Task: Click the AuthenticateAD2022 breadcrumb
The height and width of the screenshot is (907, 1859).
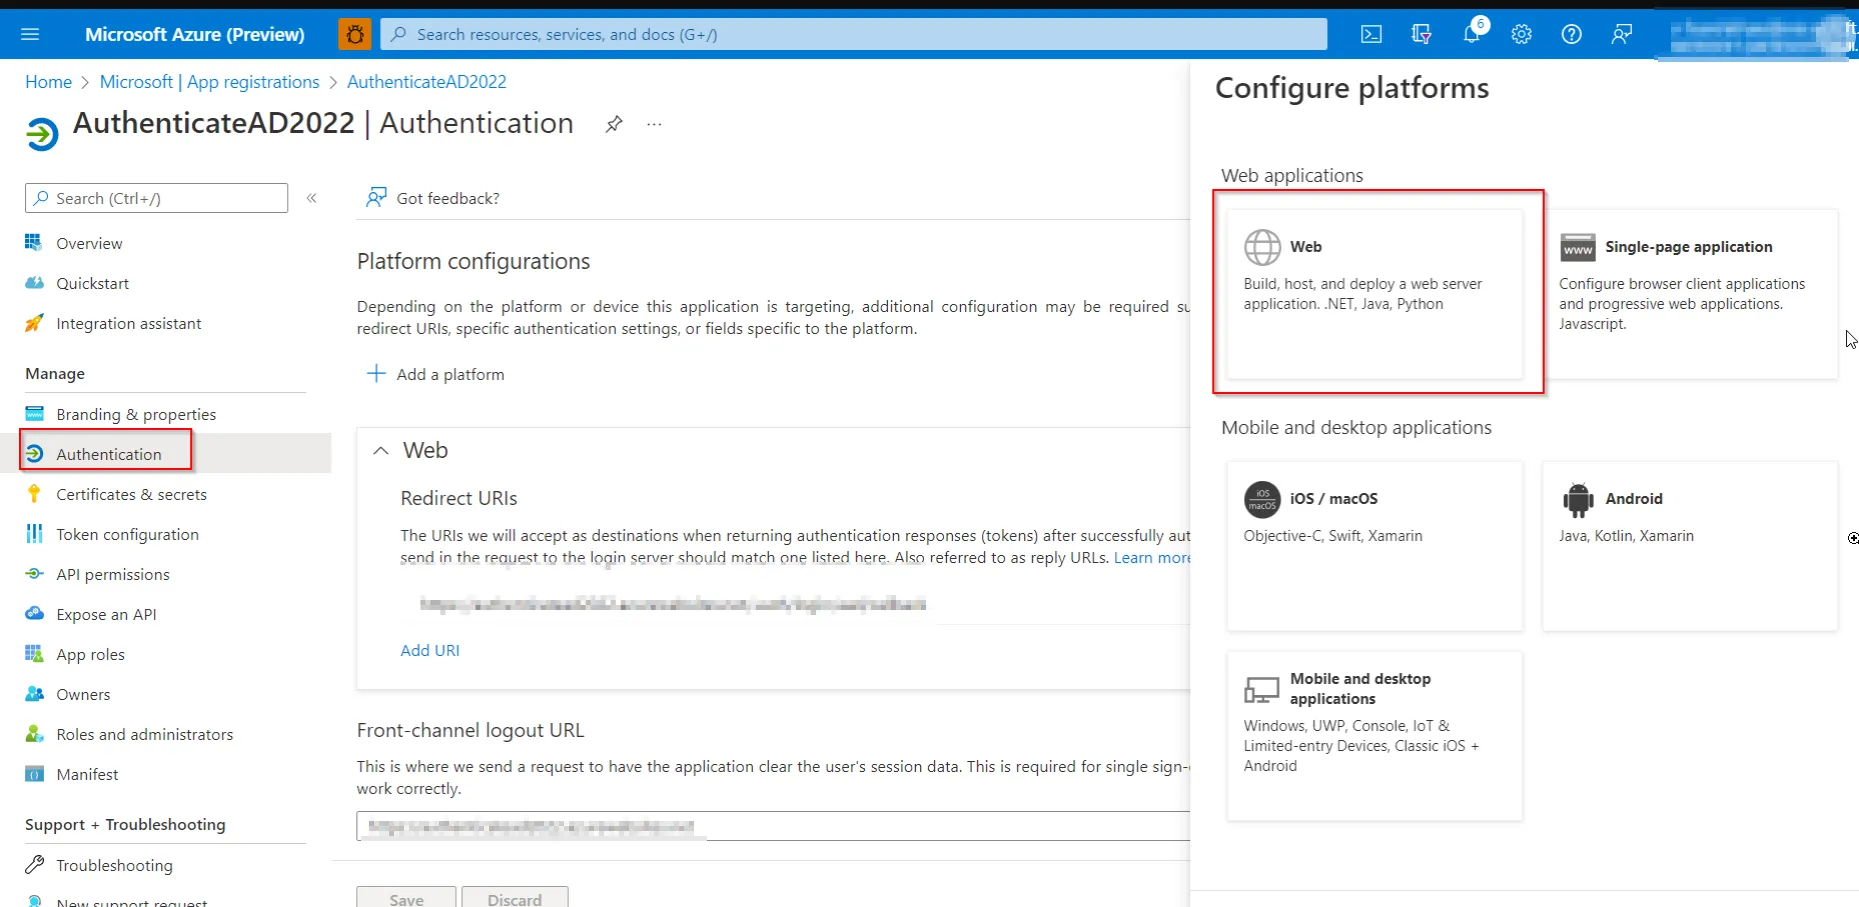Action: click(x=427, y=82)
